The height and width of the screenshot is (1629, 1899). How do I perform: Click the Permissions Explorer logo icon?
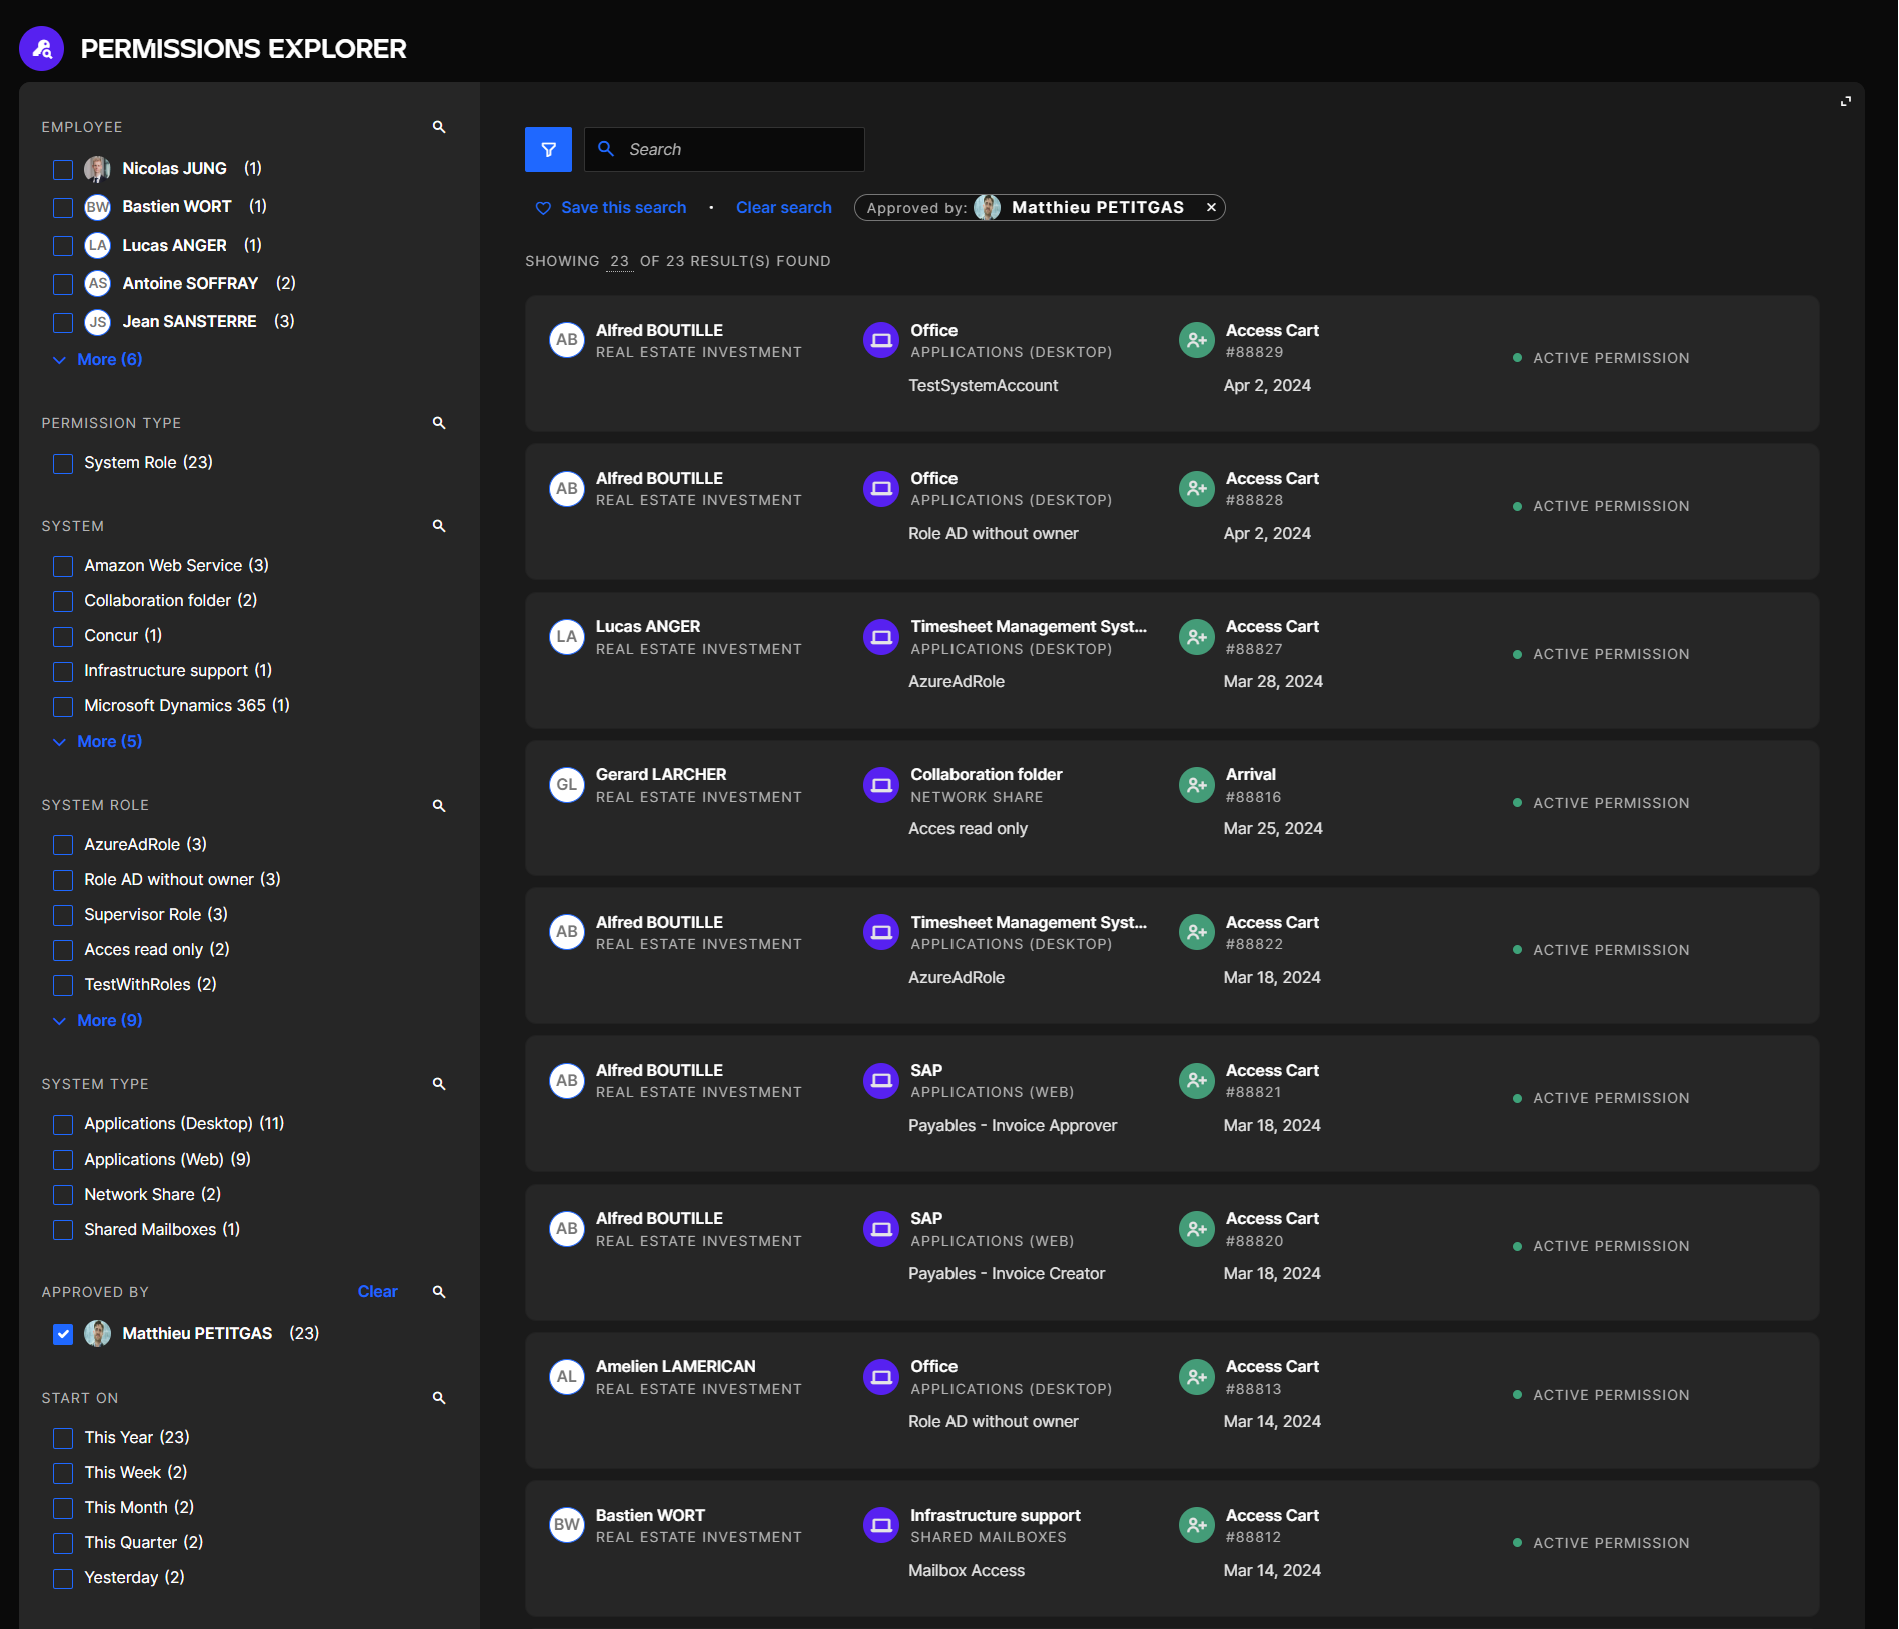(x=42, y=48)
